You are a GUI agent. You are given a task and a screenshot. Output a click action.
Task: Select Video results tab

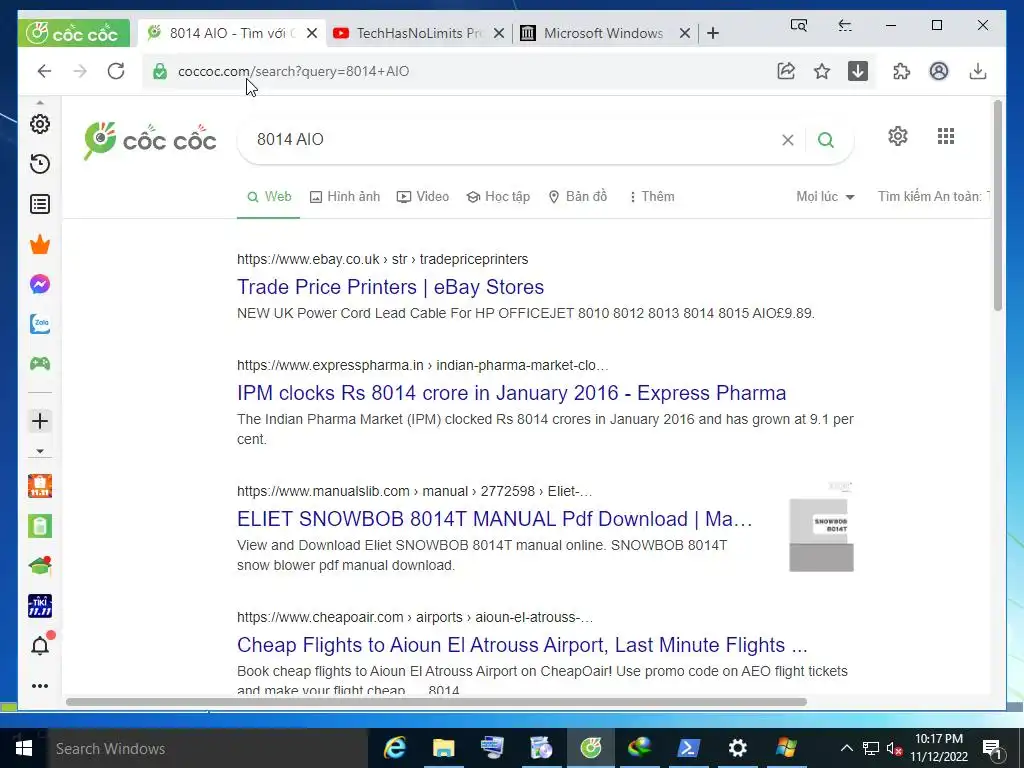[x=423, y=197]
